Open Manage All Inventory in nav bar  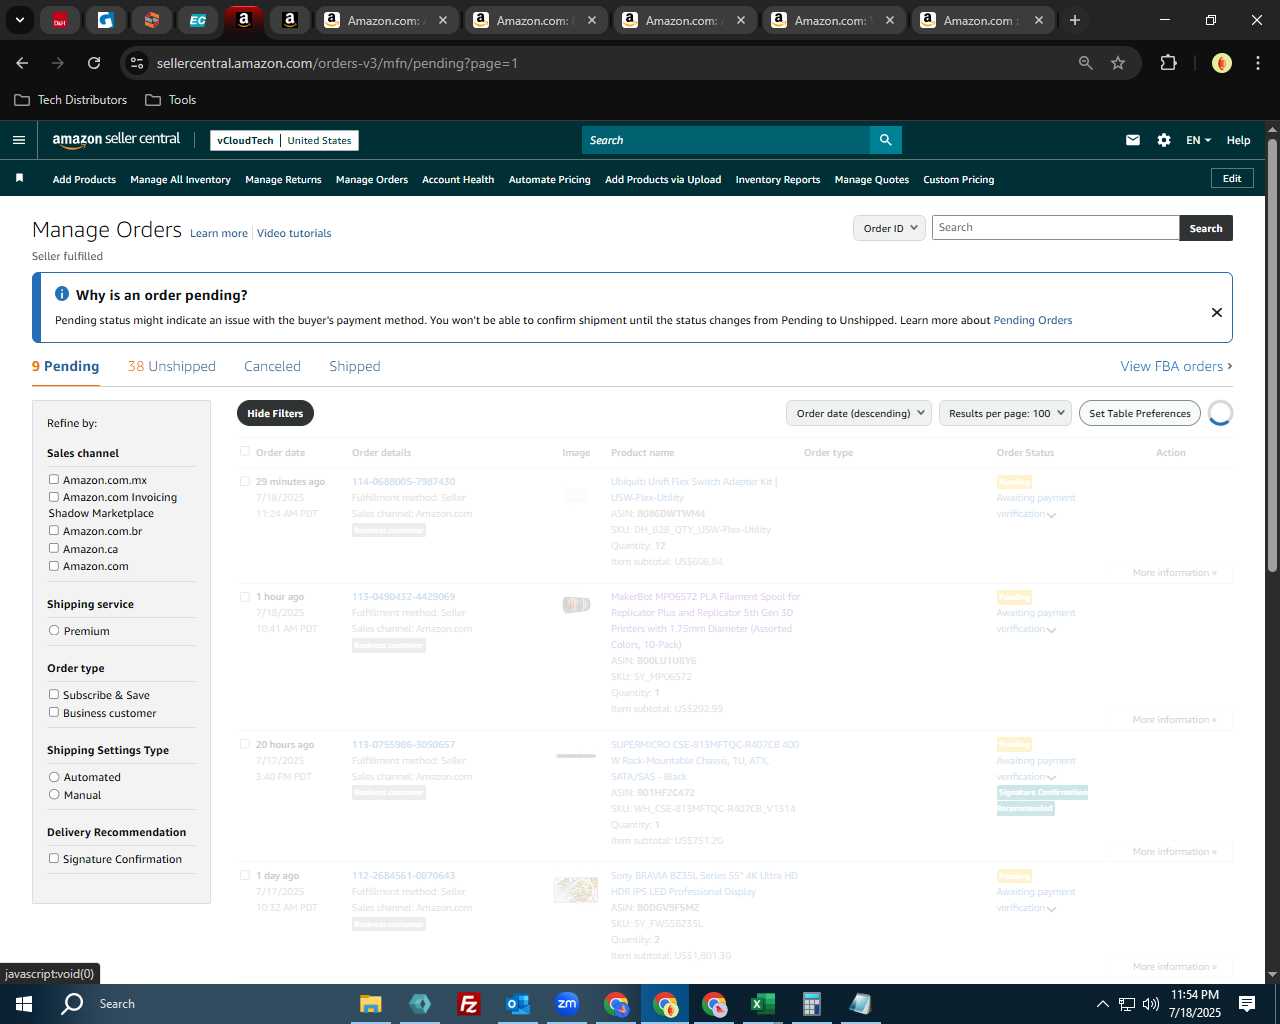(x=180, y=180)
